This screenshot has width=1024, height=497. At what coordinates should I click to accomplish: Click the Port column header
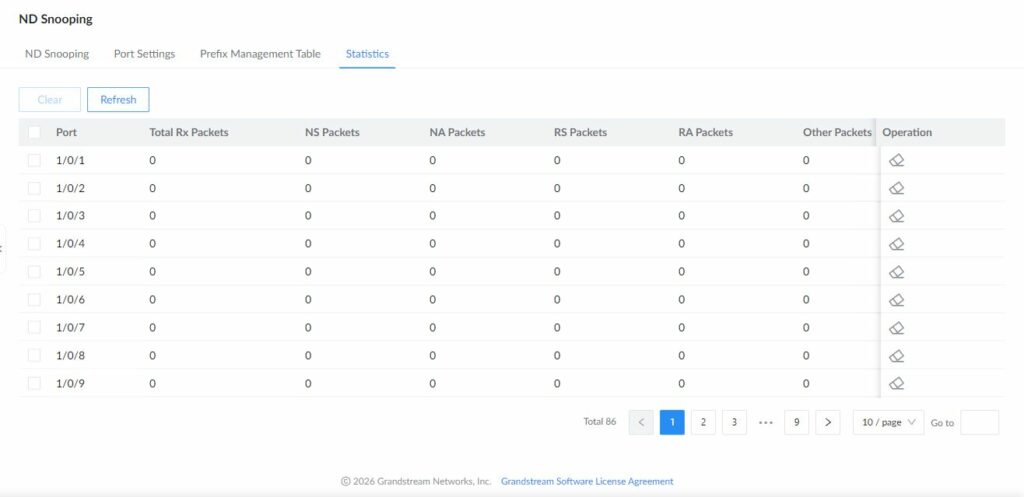pyautogui.click(x=66, y=132)
